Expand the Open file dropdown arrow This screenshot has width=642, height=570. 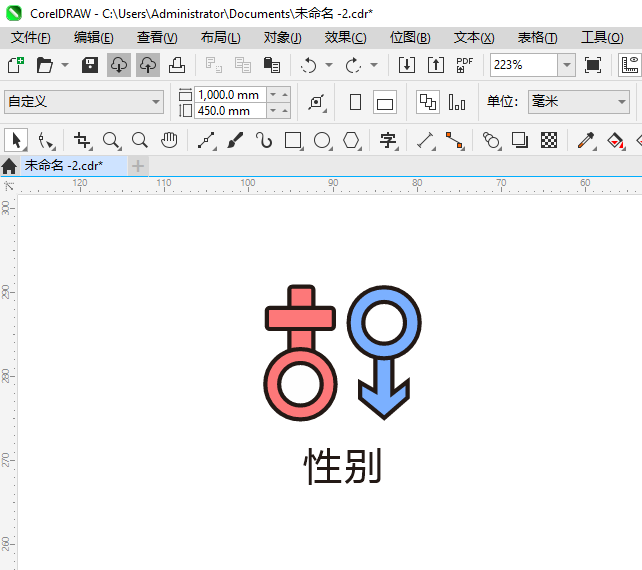pos(65,65)
